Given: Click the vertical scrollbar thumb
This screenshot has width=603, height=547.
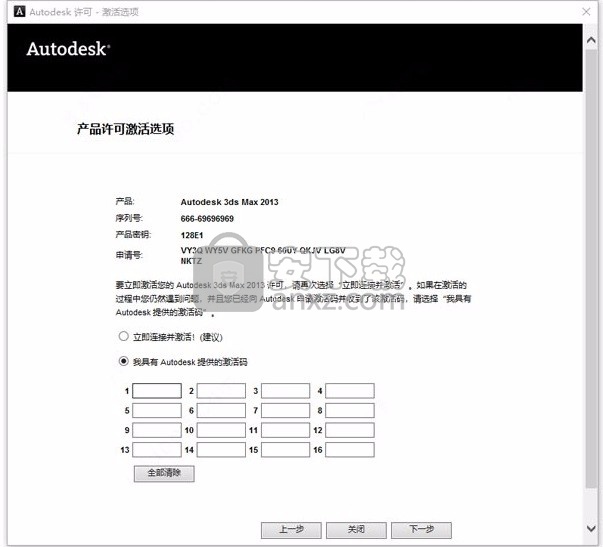Looking at the screenshot, I should tap(591, 269).
